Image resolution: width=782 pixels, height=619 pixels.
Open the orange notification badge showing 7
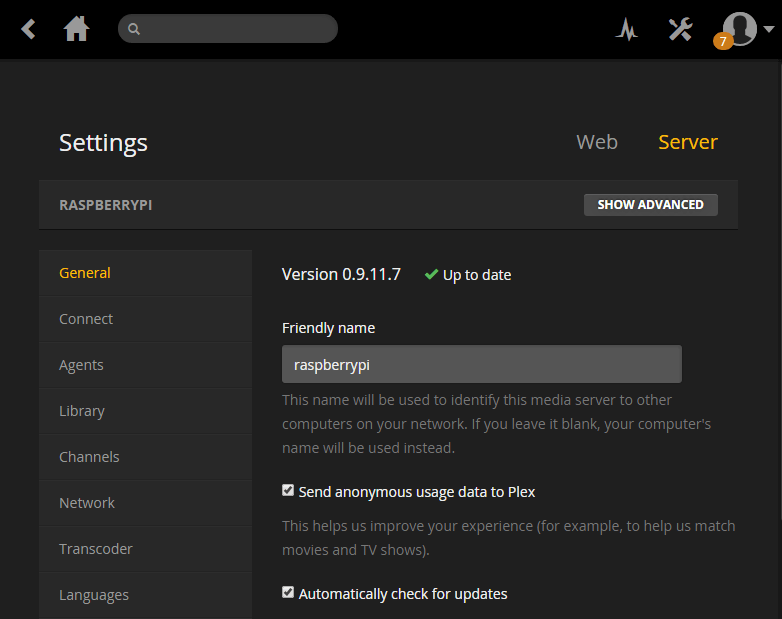[x=722, y=42]
